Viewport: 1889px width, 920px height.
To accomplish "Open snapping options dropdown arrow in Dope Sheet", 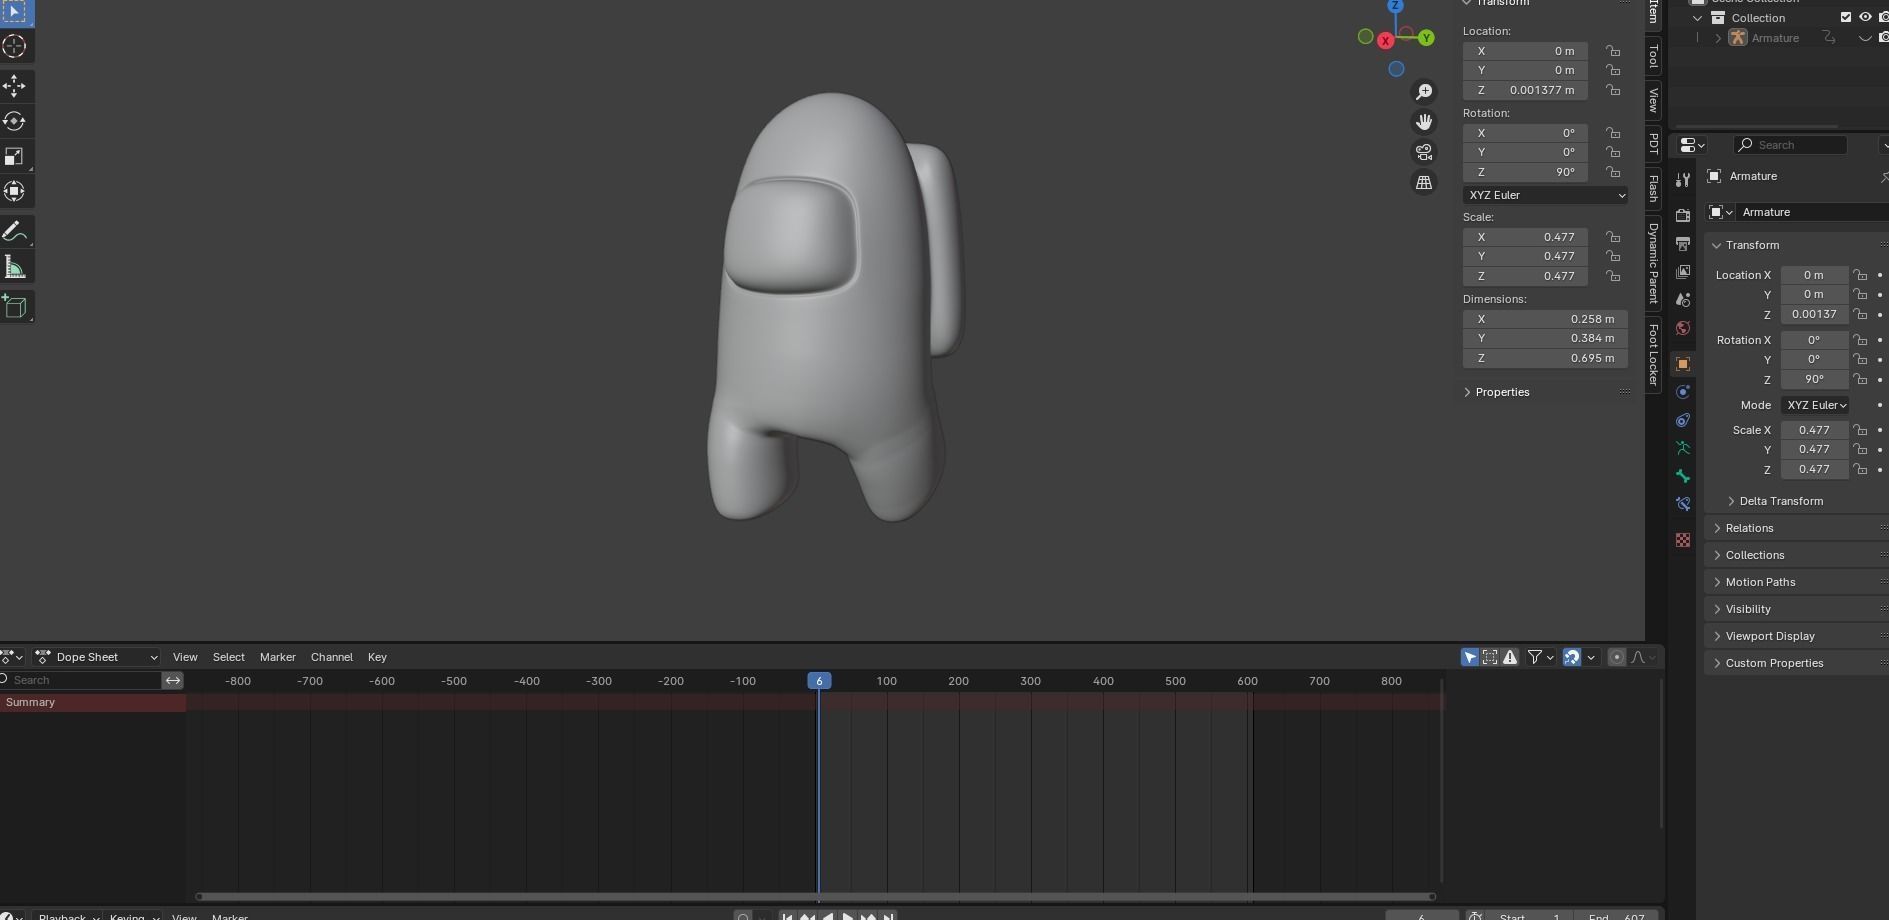I will (1592, 657).
